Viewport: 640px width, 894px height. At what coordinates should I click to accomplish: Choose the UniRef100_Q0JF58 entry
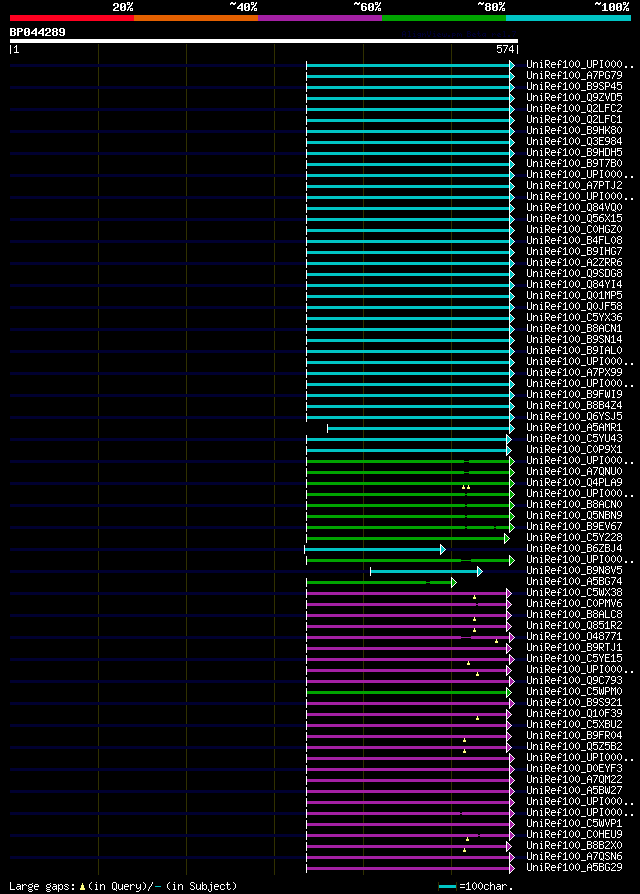[574, 307]
